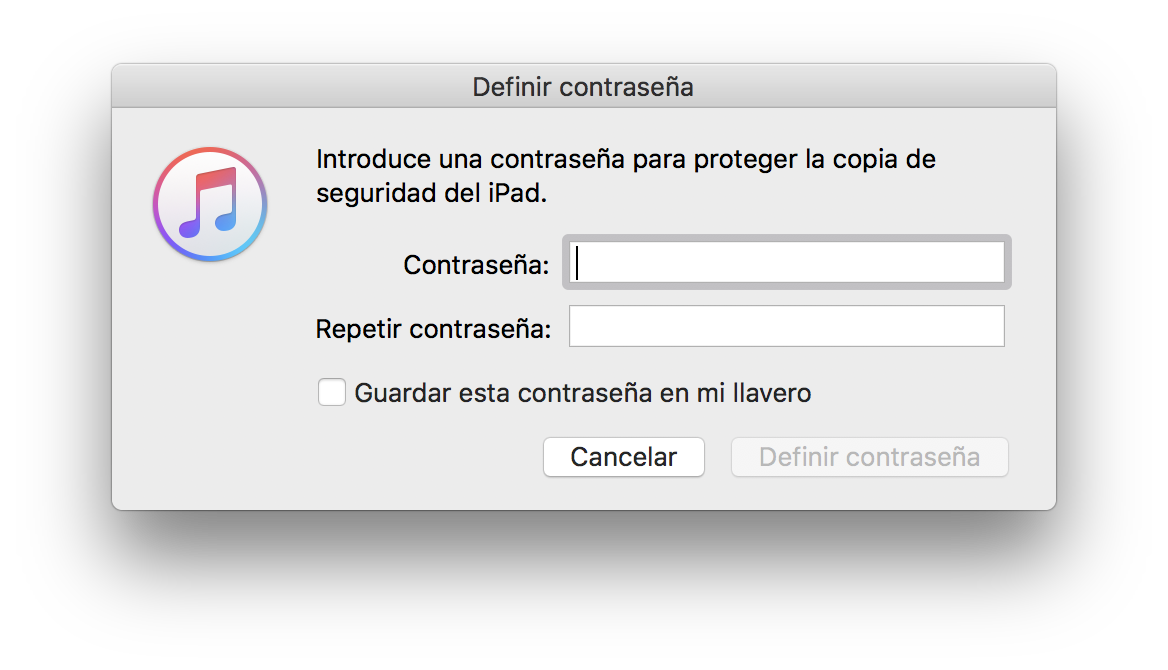The image size is (1168, 670).
Task: Focus the Contraseña password field
Action: (x=786, y=263)
